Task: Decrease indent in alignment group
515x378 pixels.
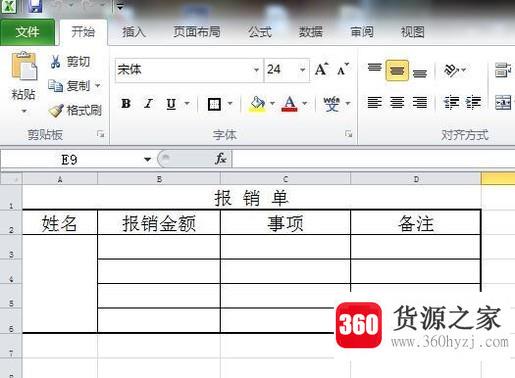Action: tap(451, 102)
